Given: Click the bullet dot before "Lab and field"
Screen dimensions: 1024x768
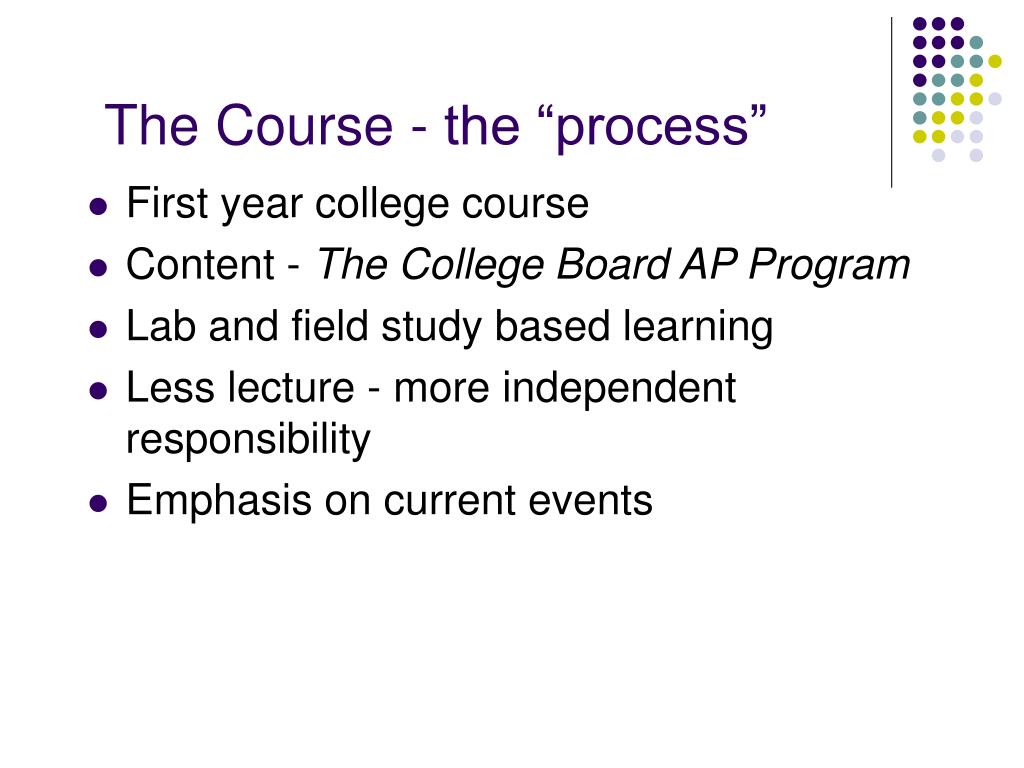Looking at the screenshot, I should (x=98, y=330).
